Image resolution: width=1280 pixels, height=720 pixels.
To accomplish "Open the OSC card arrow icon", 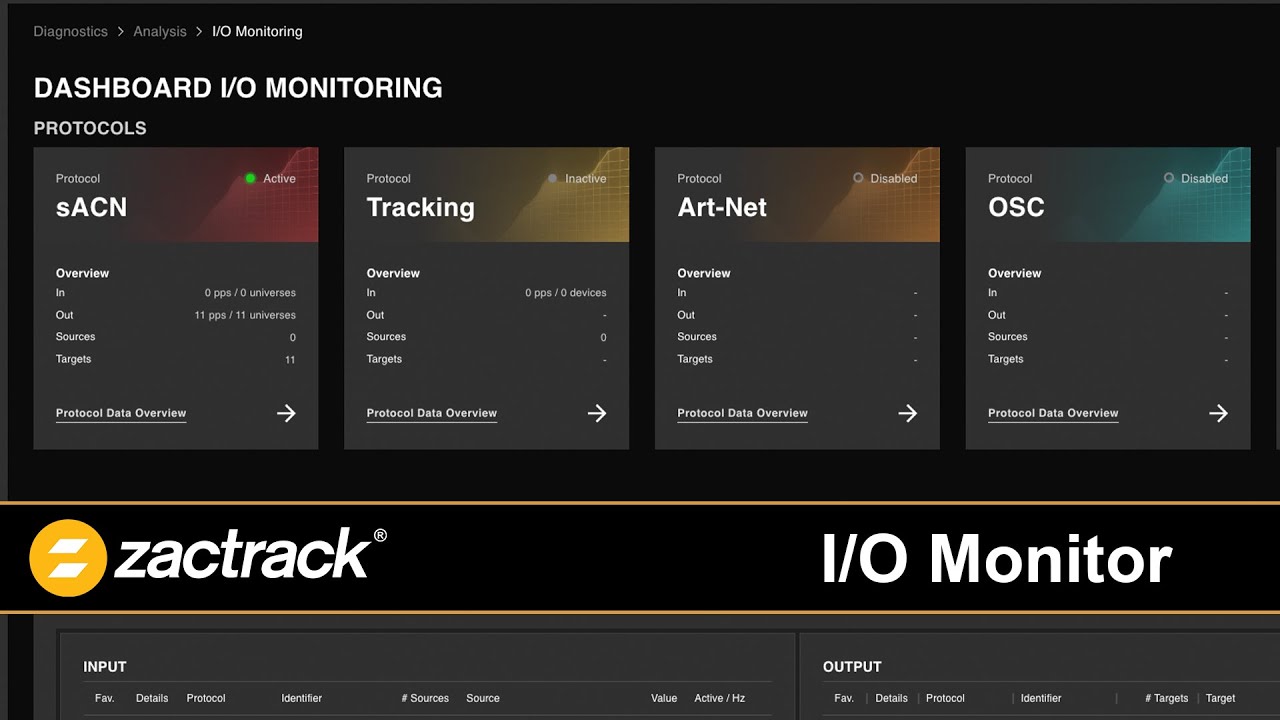I will (x=1218, y=413).
